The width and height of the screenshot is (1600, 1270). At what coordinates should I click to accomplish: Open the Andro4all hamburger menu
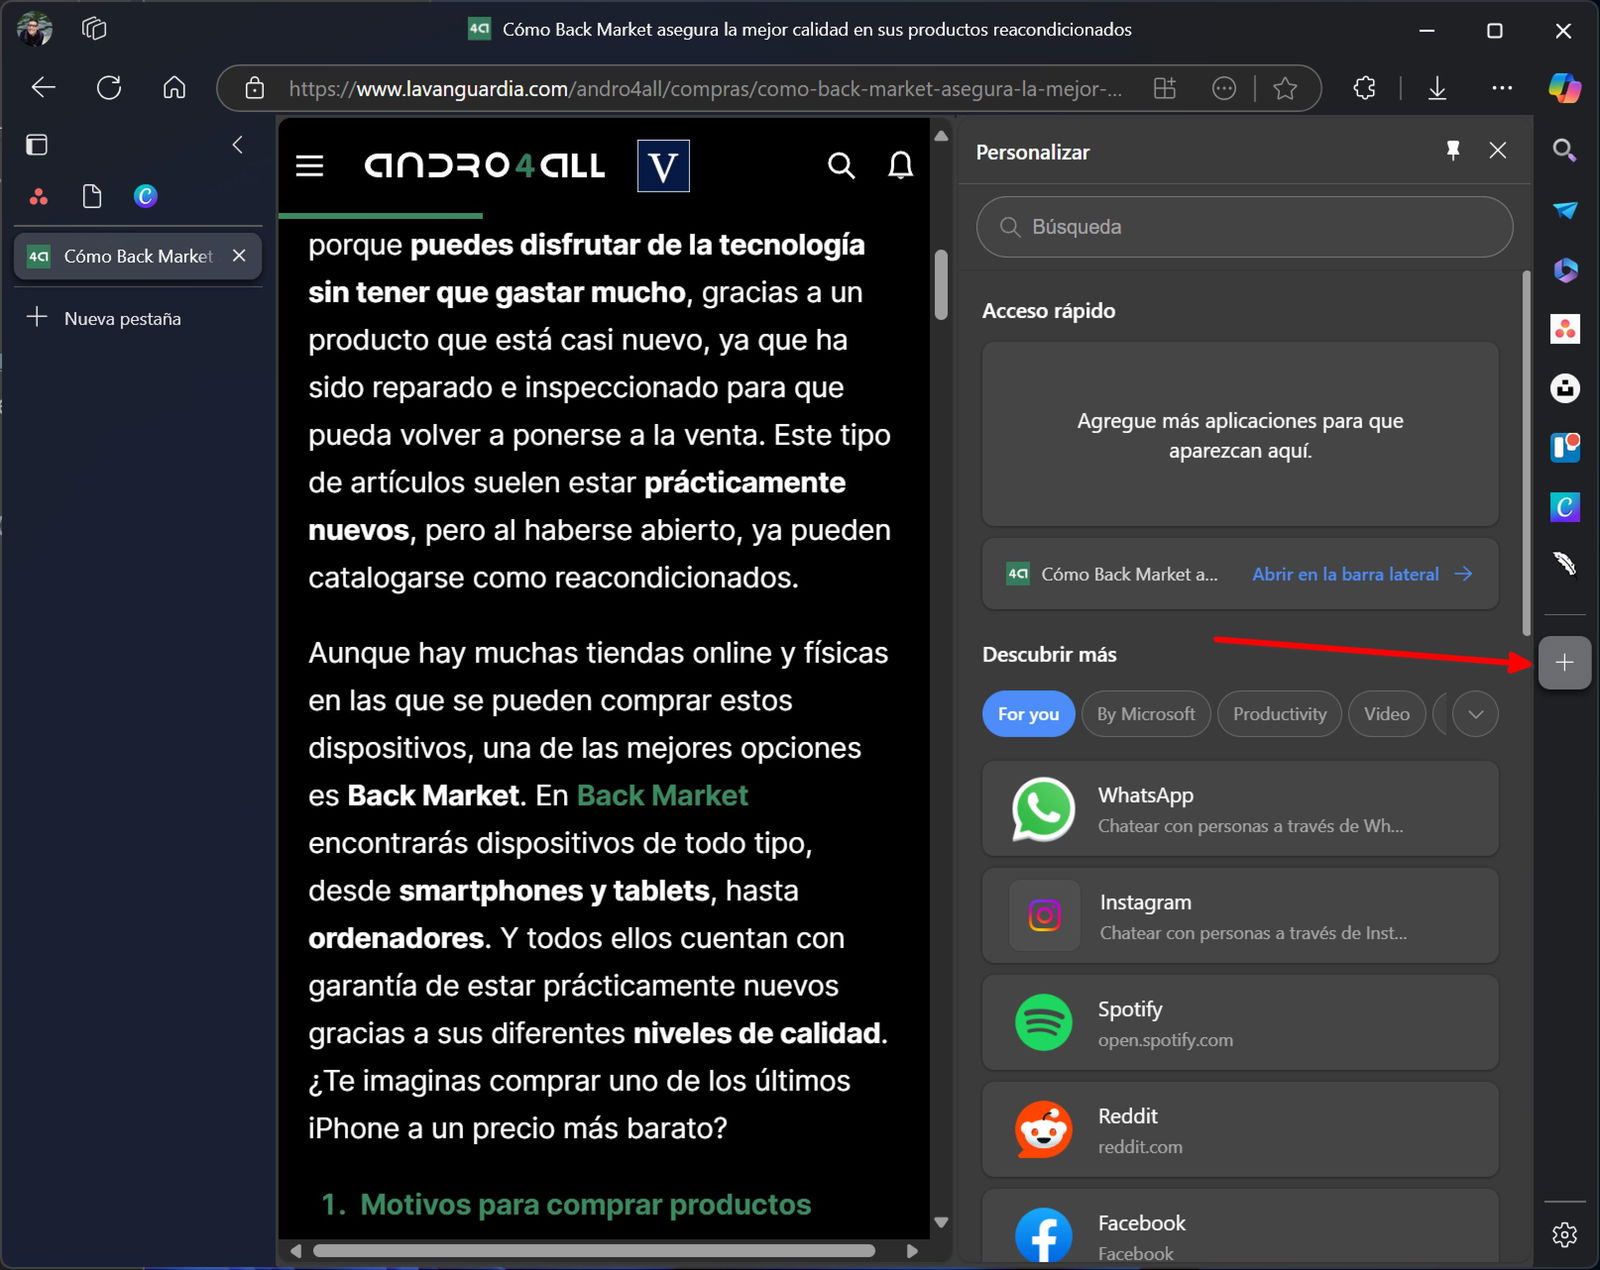310,165
